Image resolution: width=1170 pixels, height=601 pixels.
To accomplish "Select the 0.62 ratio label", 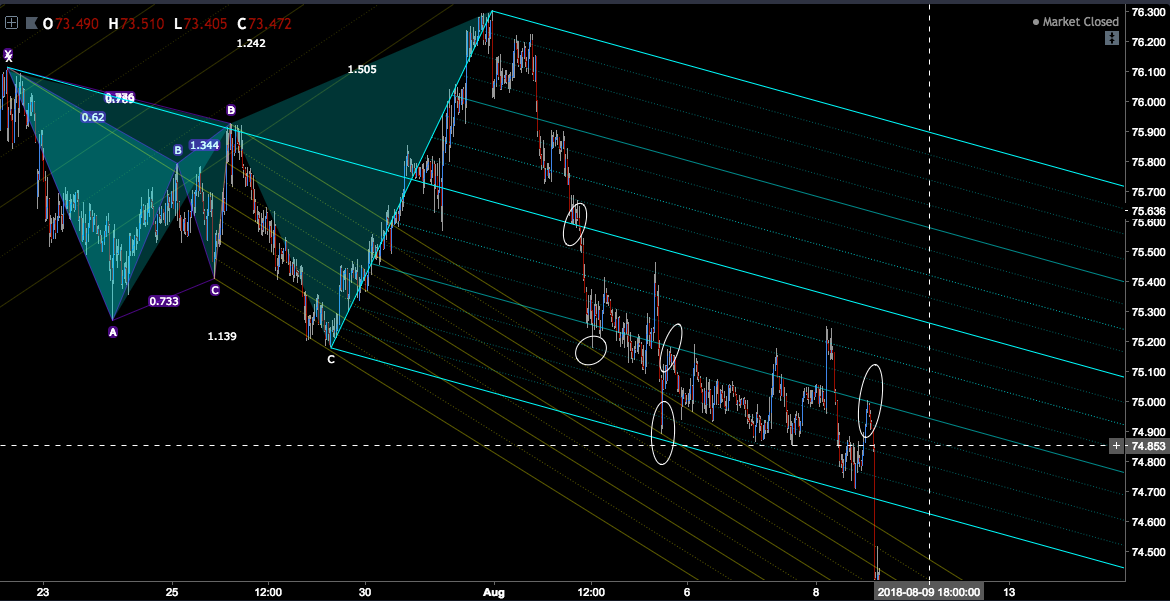I will (x=93, y=117).
